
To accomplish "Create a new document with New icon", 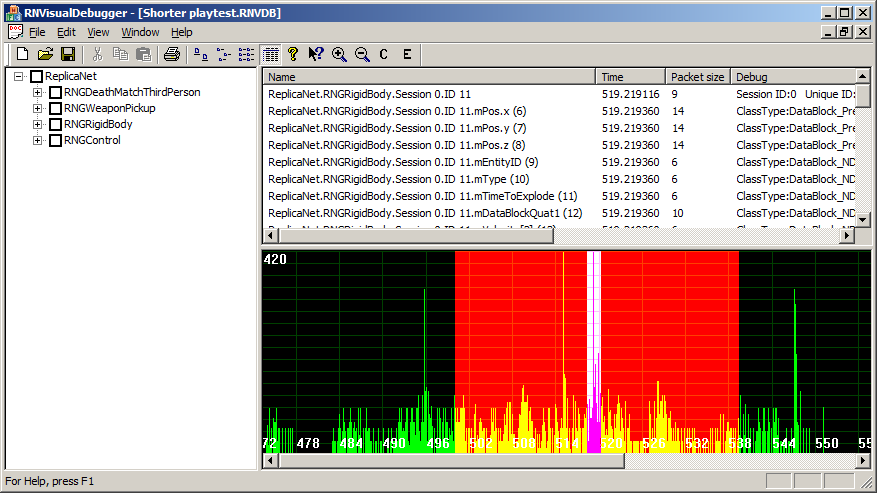I will 22,54.
